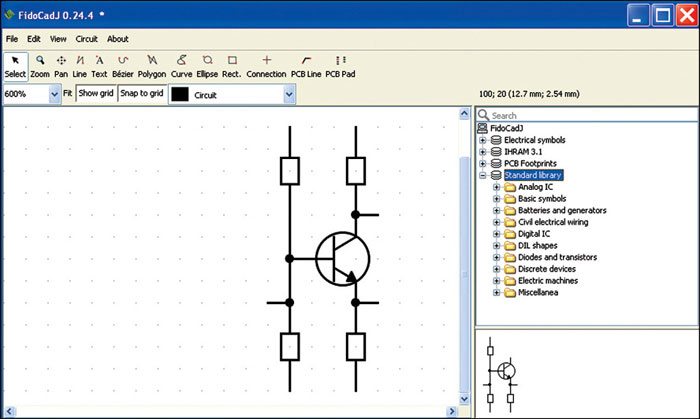Select the Polygon tool
This screenshot has height=419, width=700.
(x=152, y=66)
